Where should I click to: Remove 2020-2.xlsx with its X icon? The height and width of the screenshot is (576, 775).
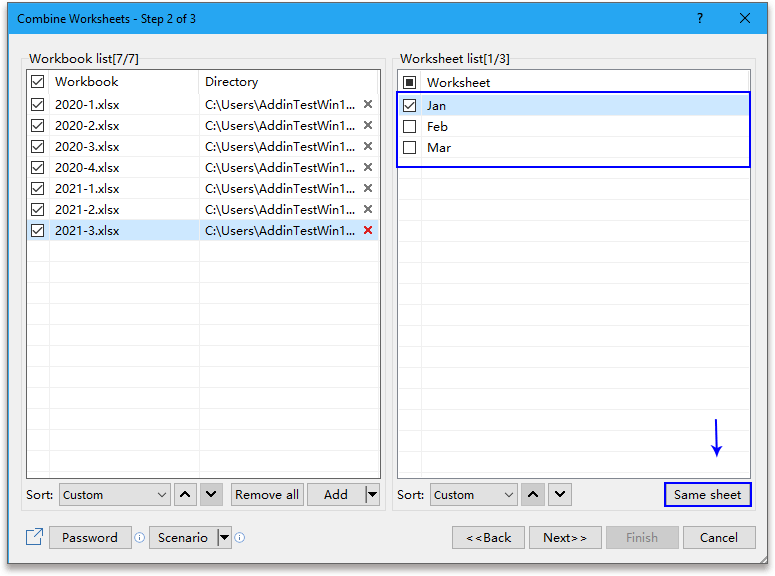pos(368,125)
